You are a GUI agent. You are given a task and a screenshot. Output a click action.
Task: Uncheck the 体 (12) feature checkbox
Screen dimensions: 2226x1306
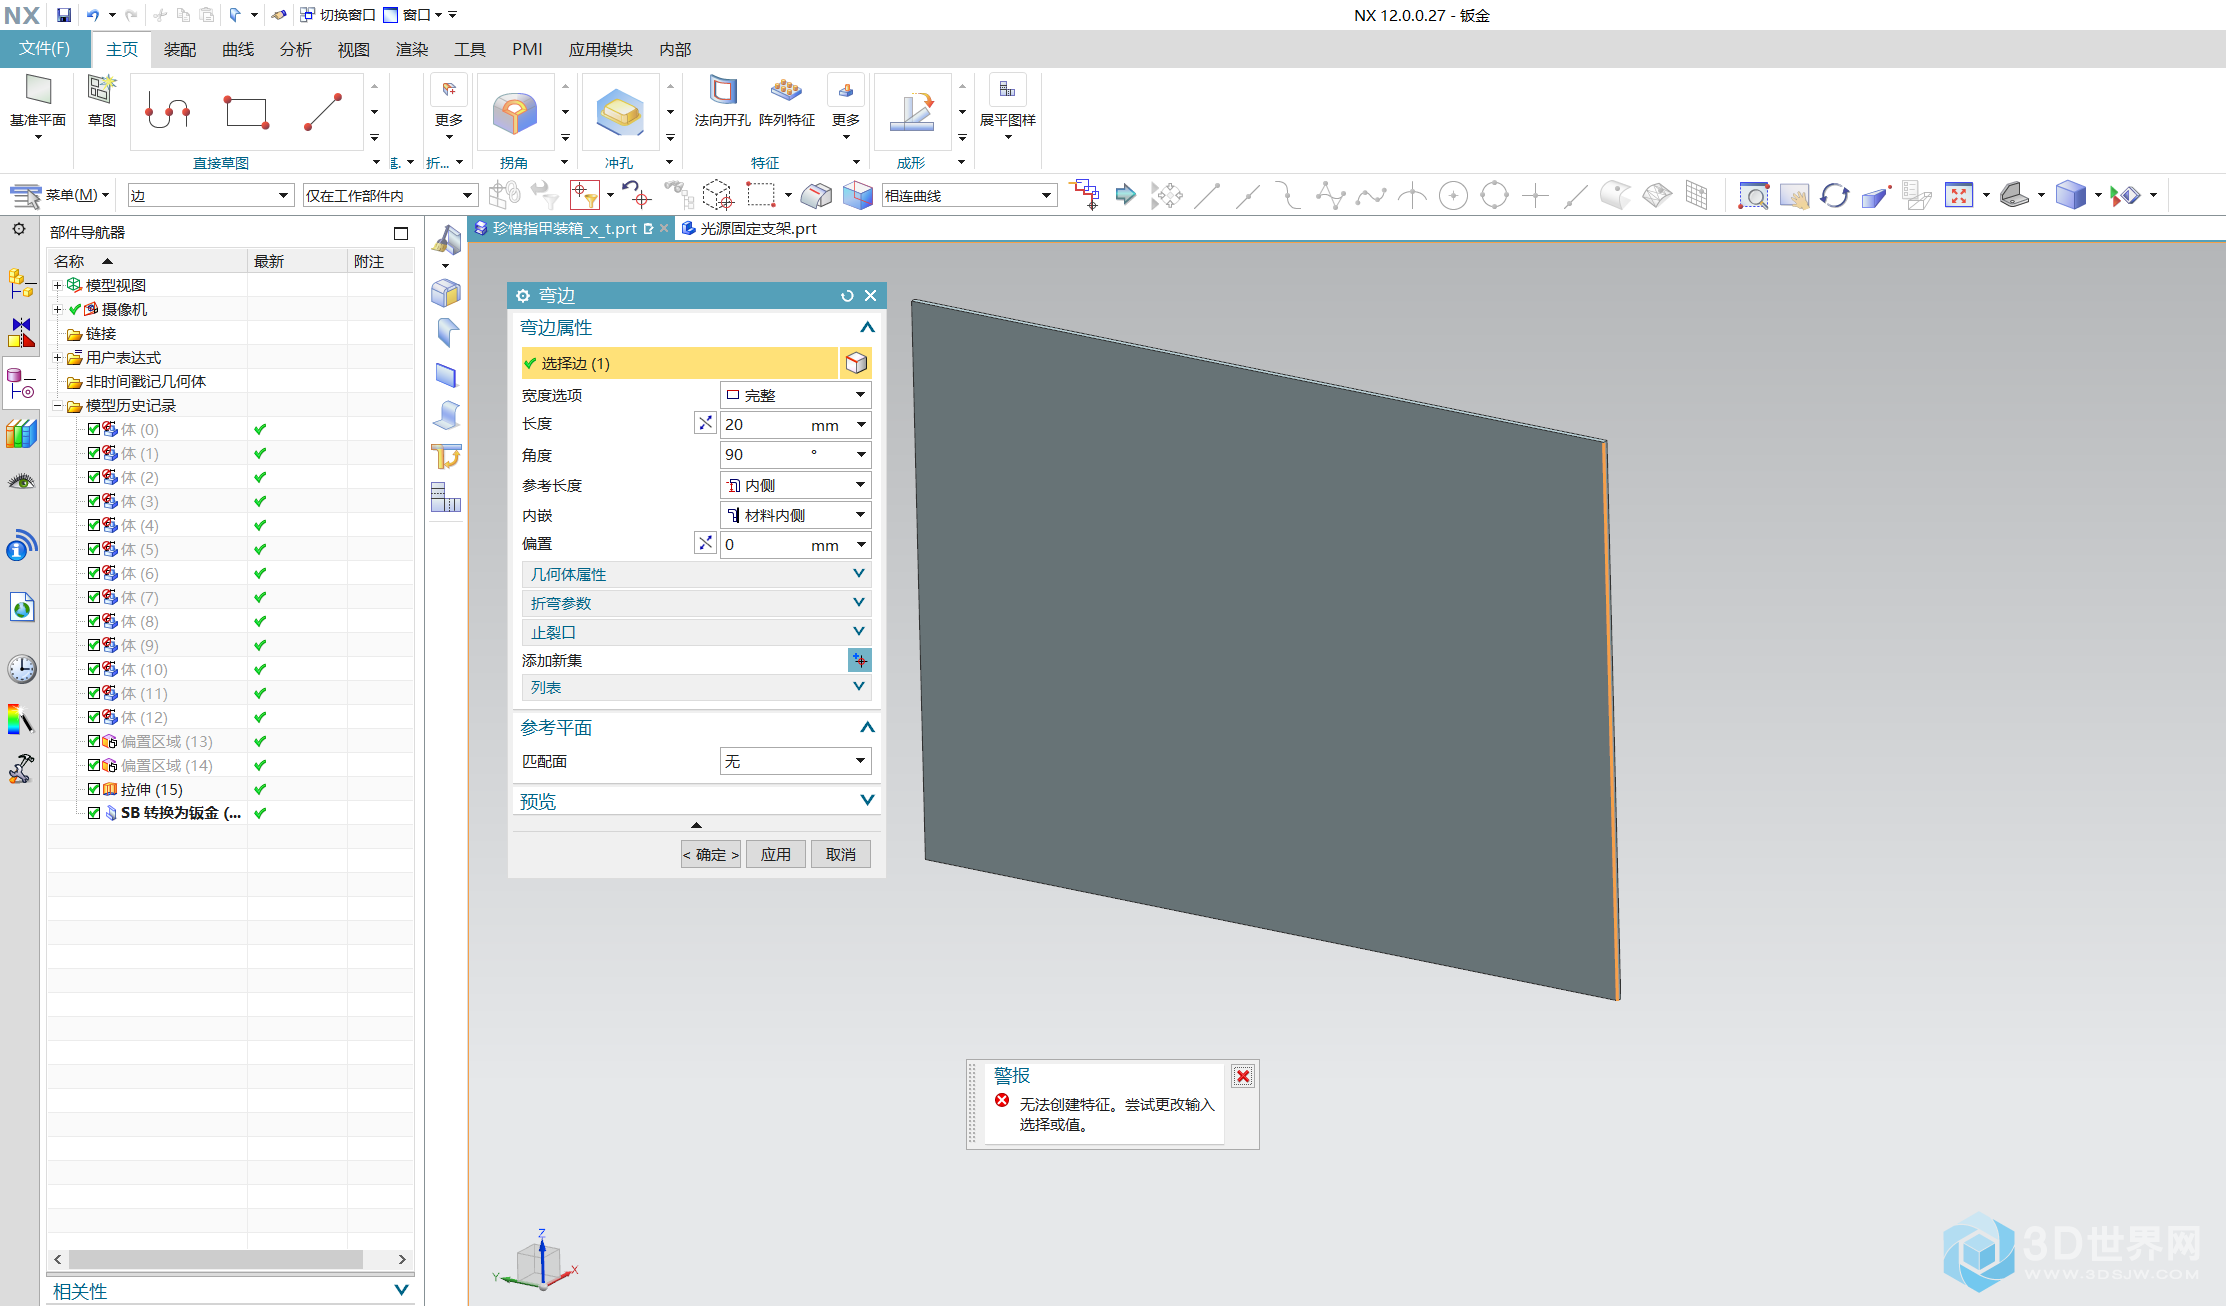(x=94, y=717)
